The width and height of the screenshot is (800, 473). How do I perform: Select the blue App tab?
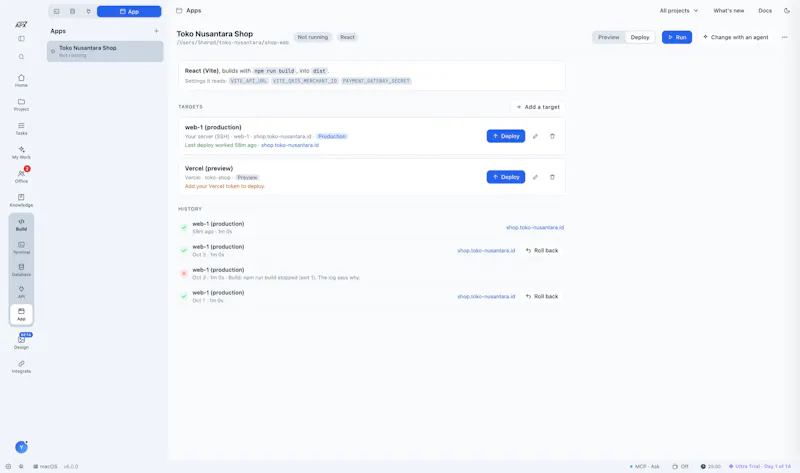click(x=129, y=11)
